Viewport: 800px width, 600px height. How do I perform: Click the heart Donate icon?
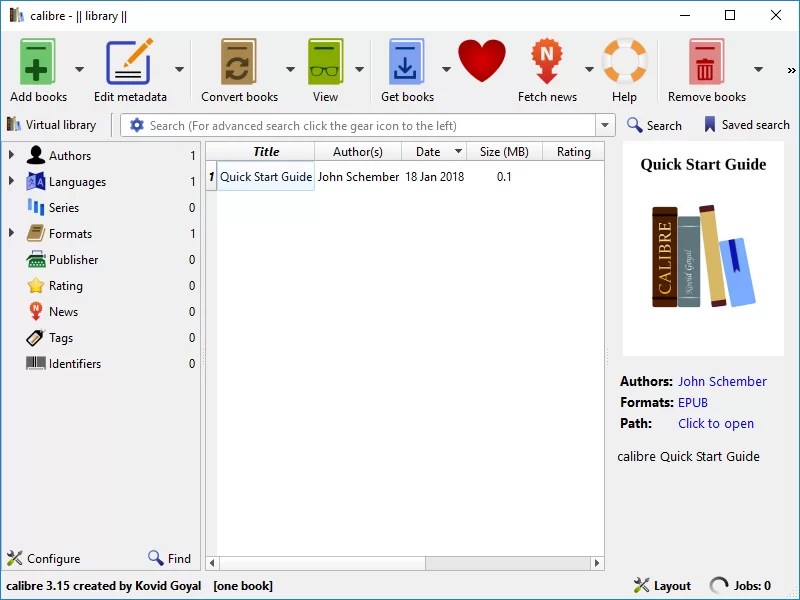tap(482, 62)
